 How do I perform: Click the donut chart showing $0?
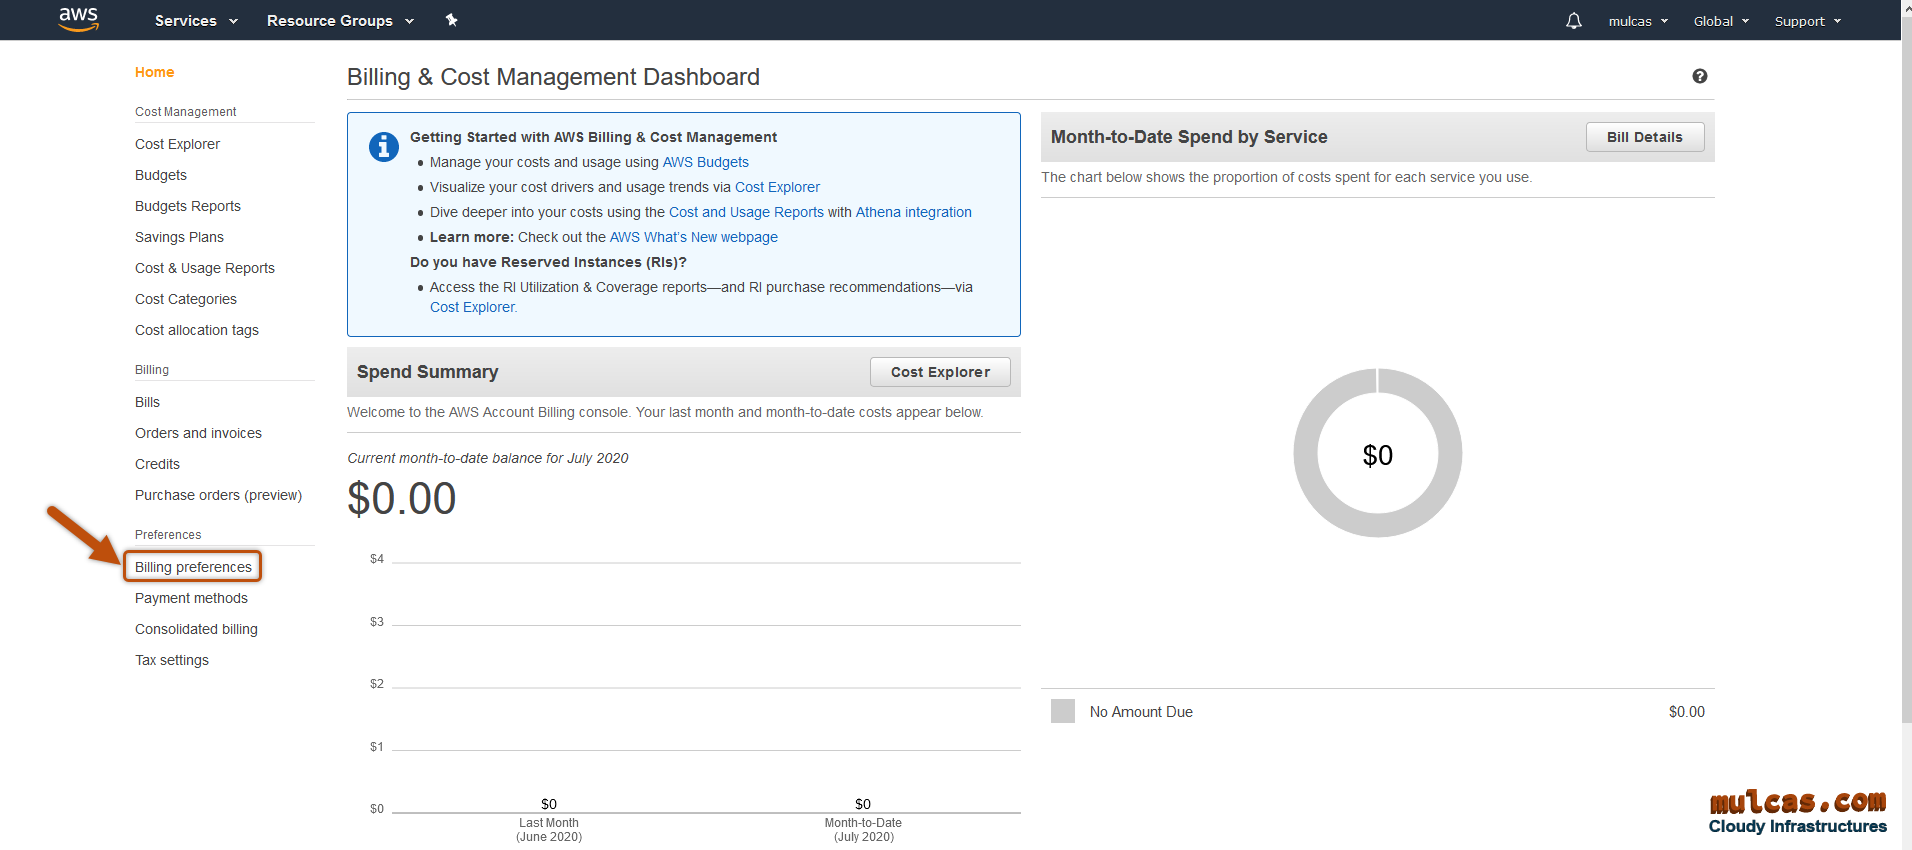pos(1377,453)
